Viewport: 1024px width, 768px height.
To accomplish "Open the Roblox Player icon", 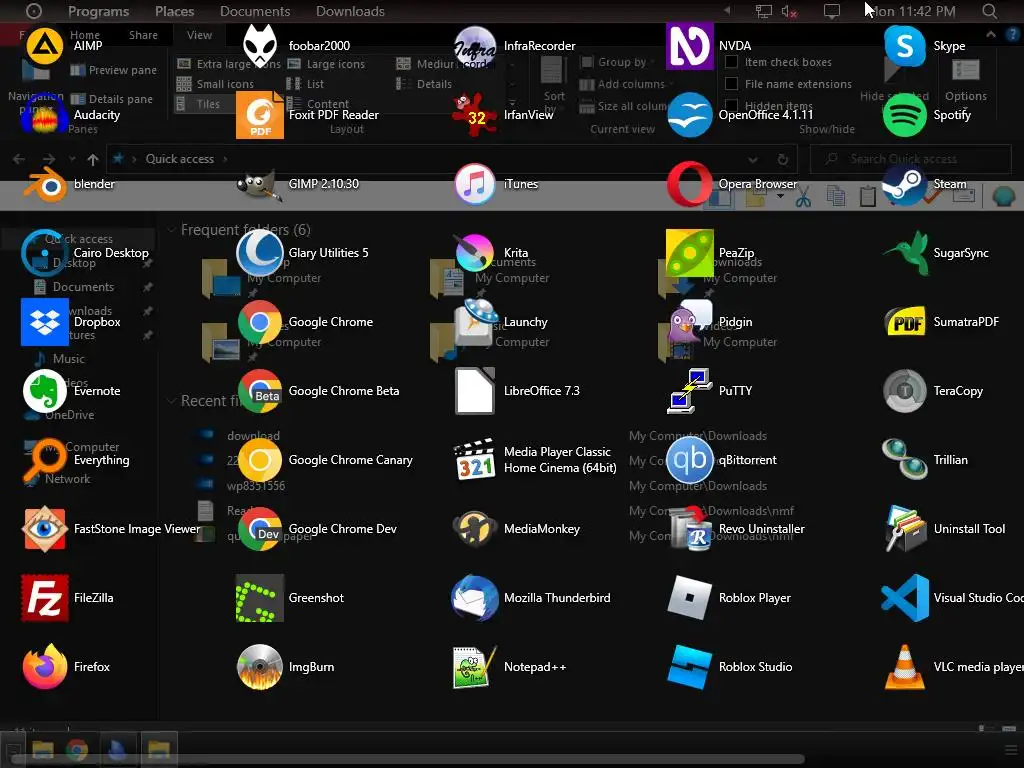I will pos(690,598).
